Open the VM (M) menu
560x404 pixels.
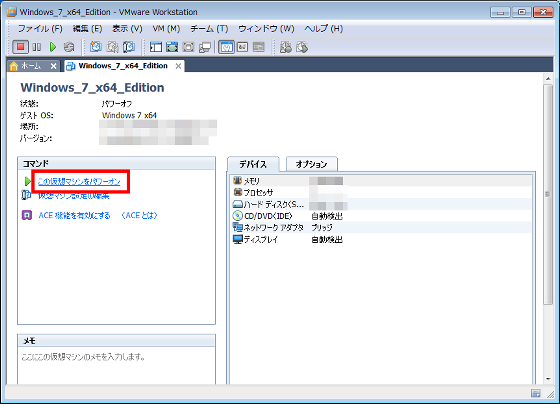(166, 29)
